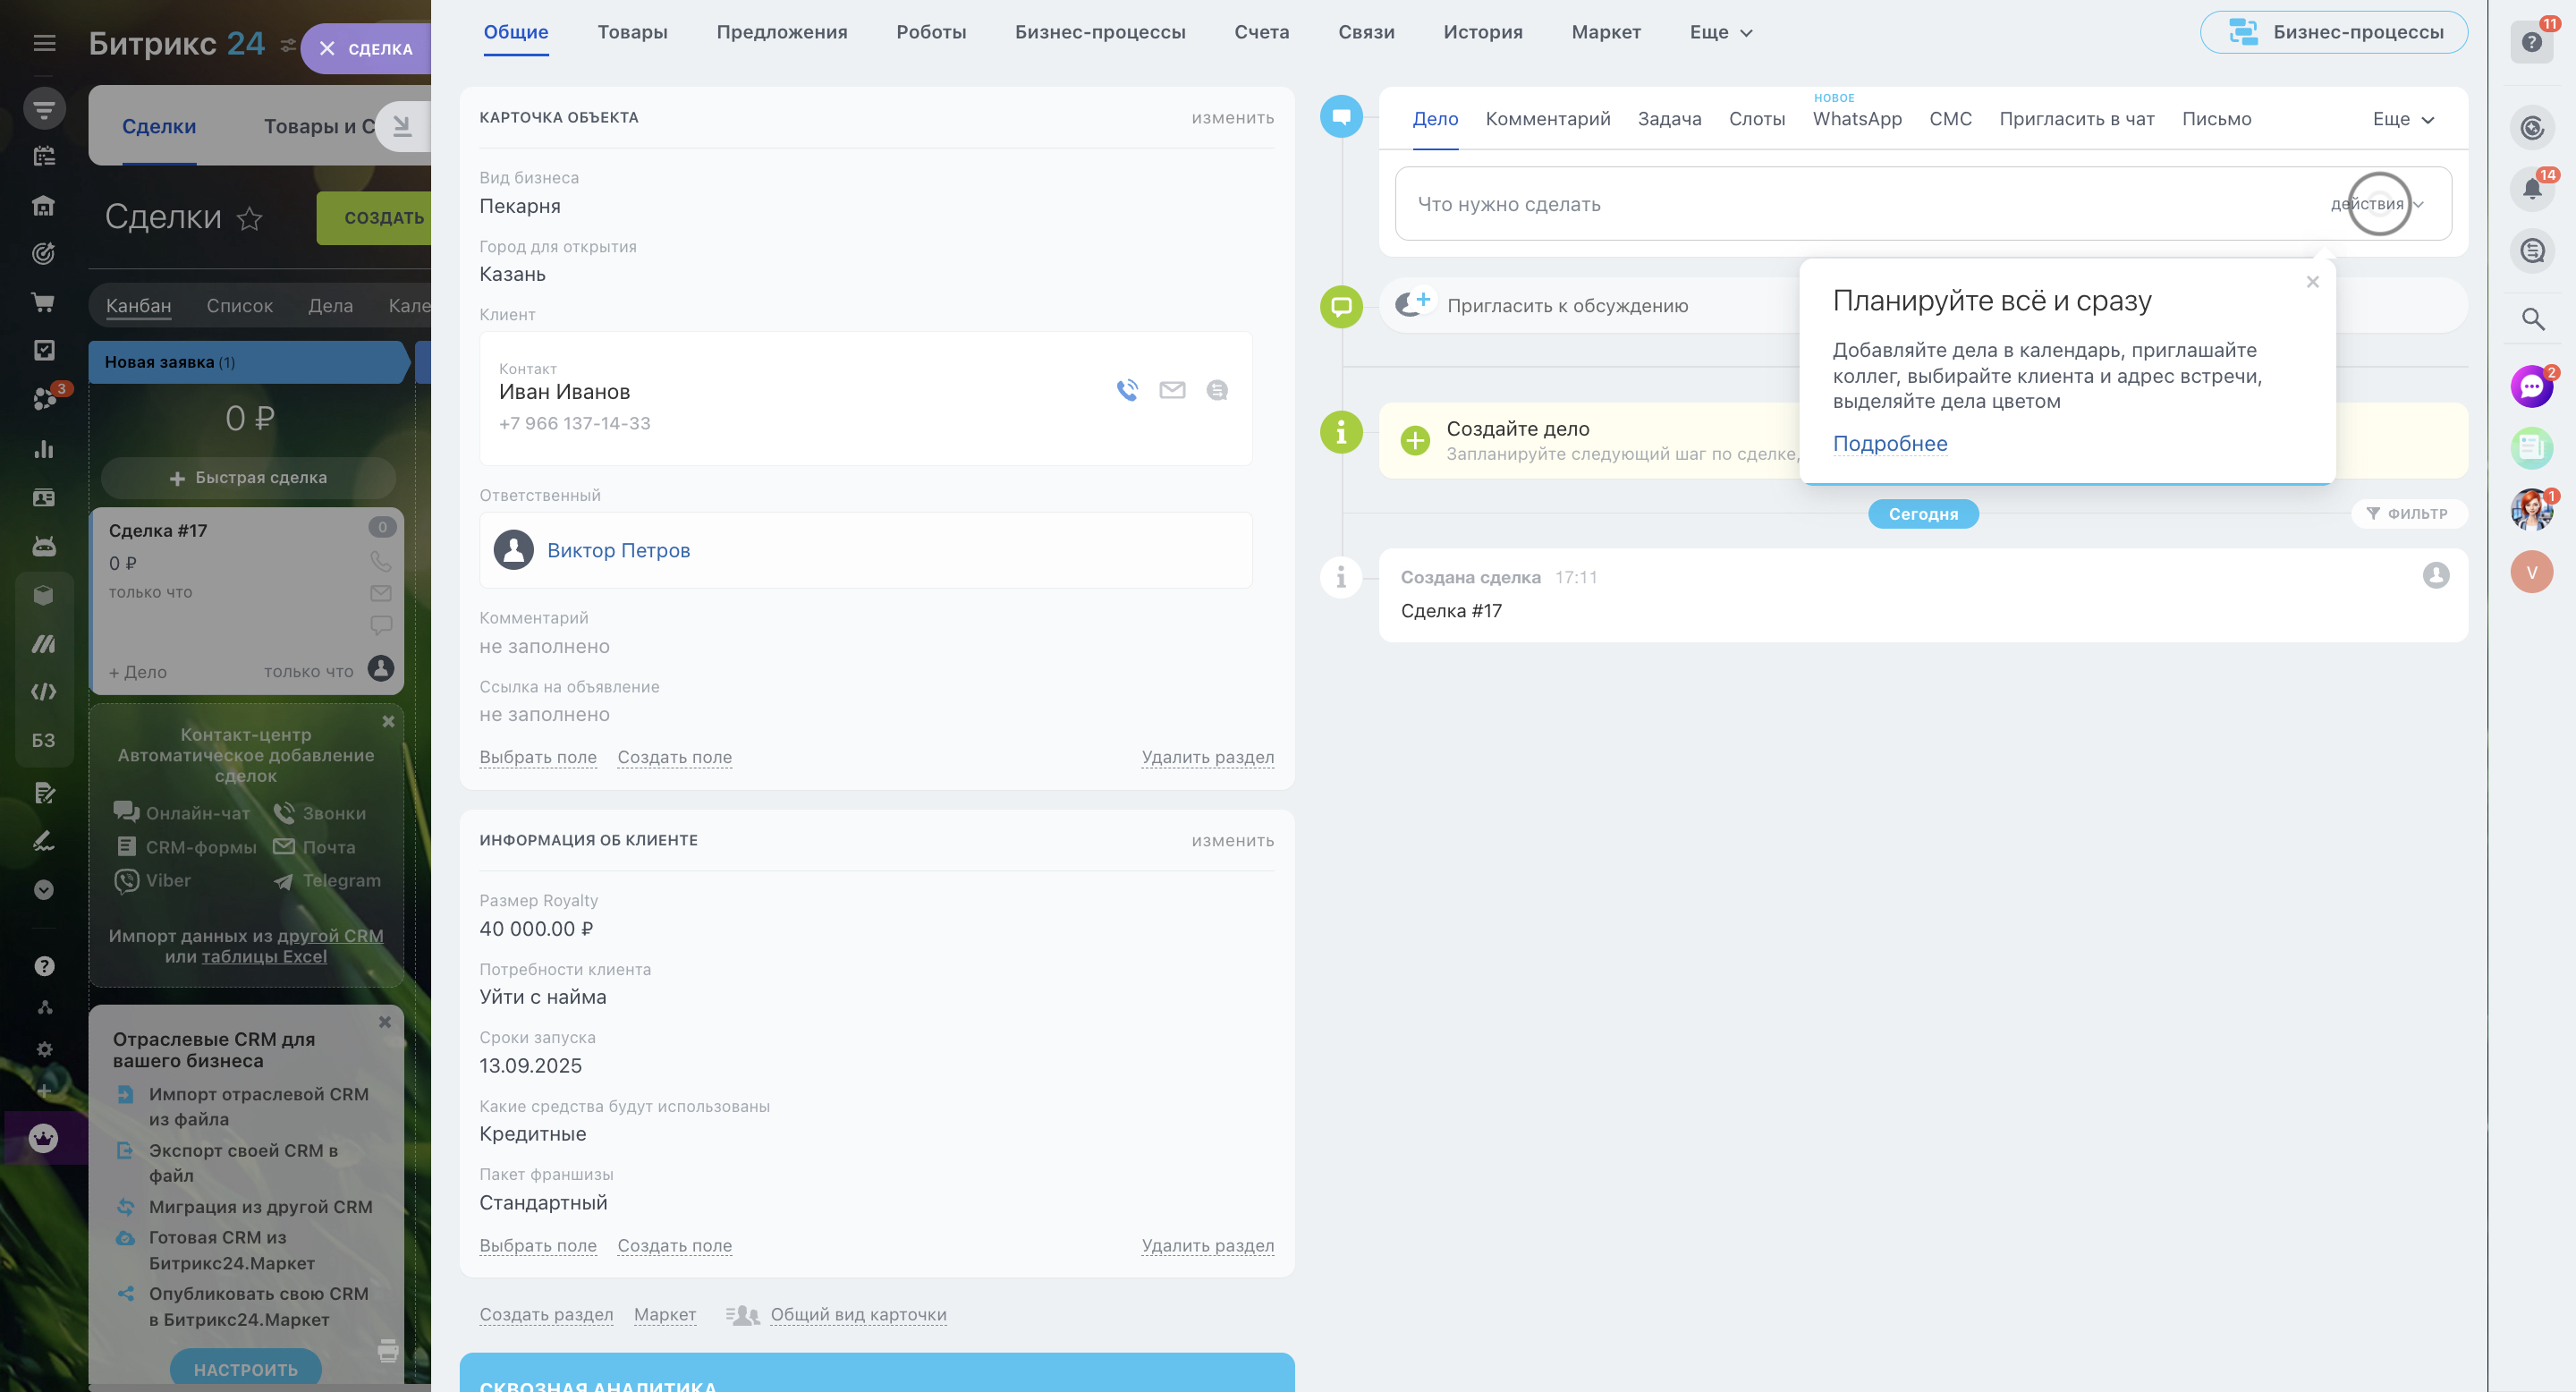The image size is (2576, 1392).
Task: Open notifications bell in right sidebar
Action: point(2531,188)
